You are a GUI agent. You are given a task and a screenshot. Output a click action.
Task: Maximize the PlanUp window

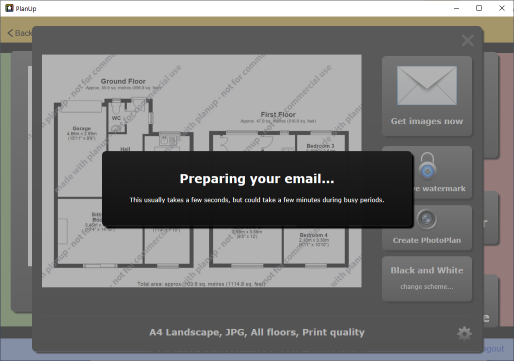coord(479,8)
